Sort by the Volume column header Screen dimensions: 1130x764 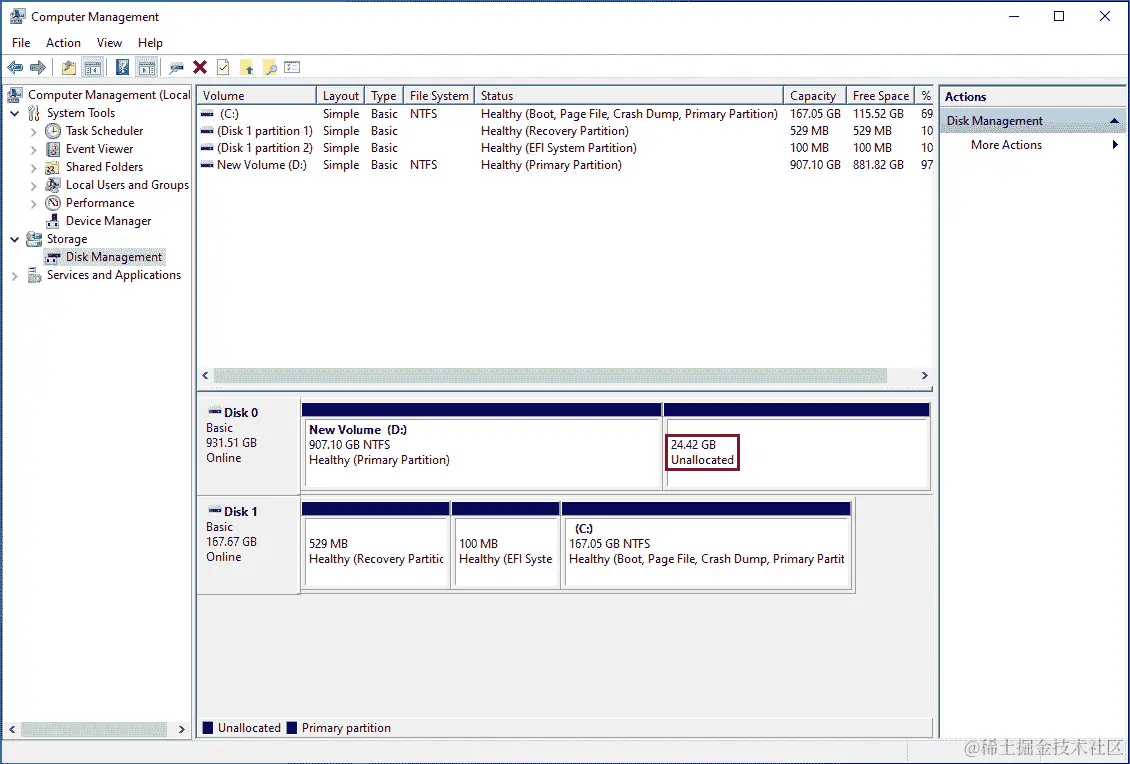click(257, 96)
